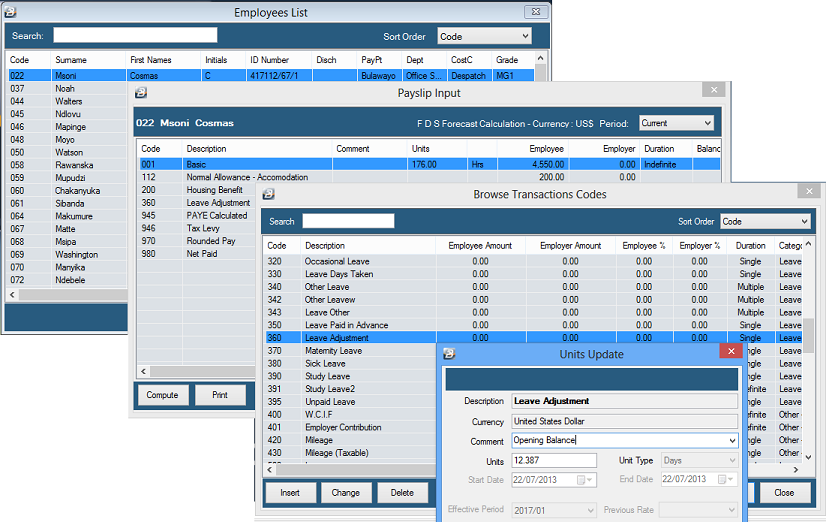This screenshot has width=826, height=522.
Task: Select Leave Days Taken transaction code row
Action: (533, 274)
